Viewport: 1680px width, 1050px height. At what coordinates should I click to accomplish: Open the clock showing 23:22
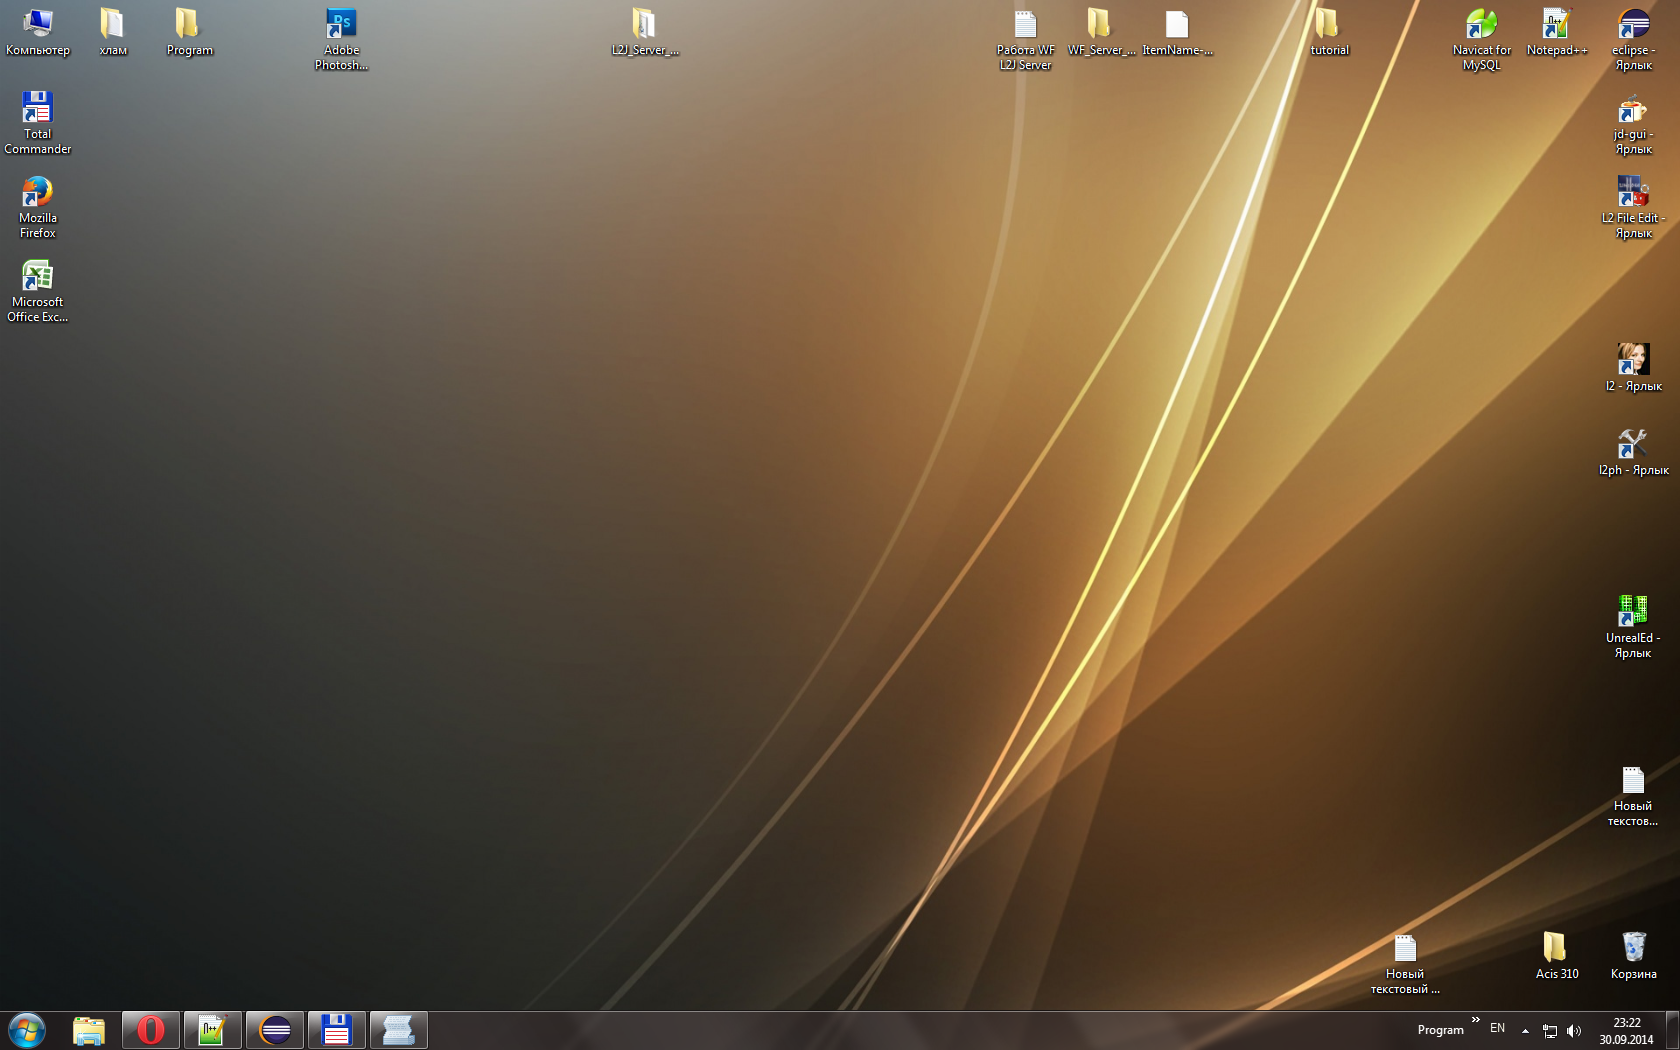pyautogui.click(x=1626, y=1031)
